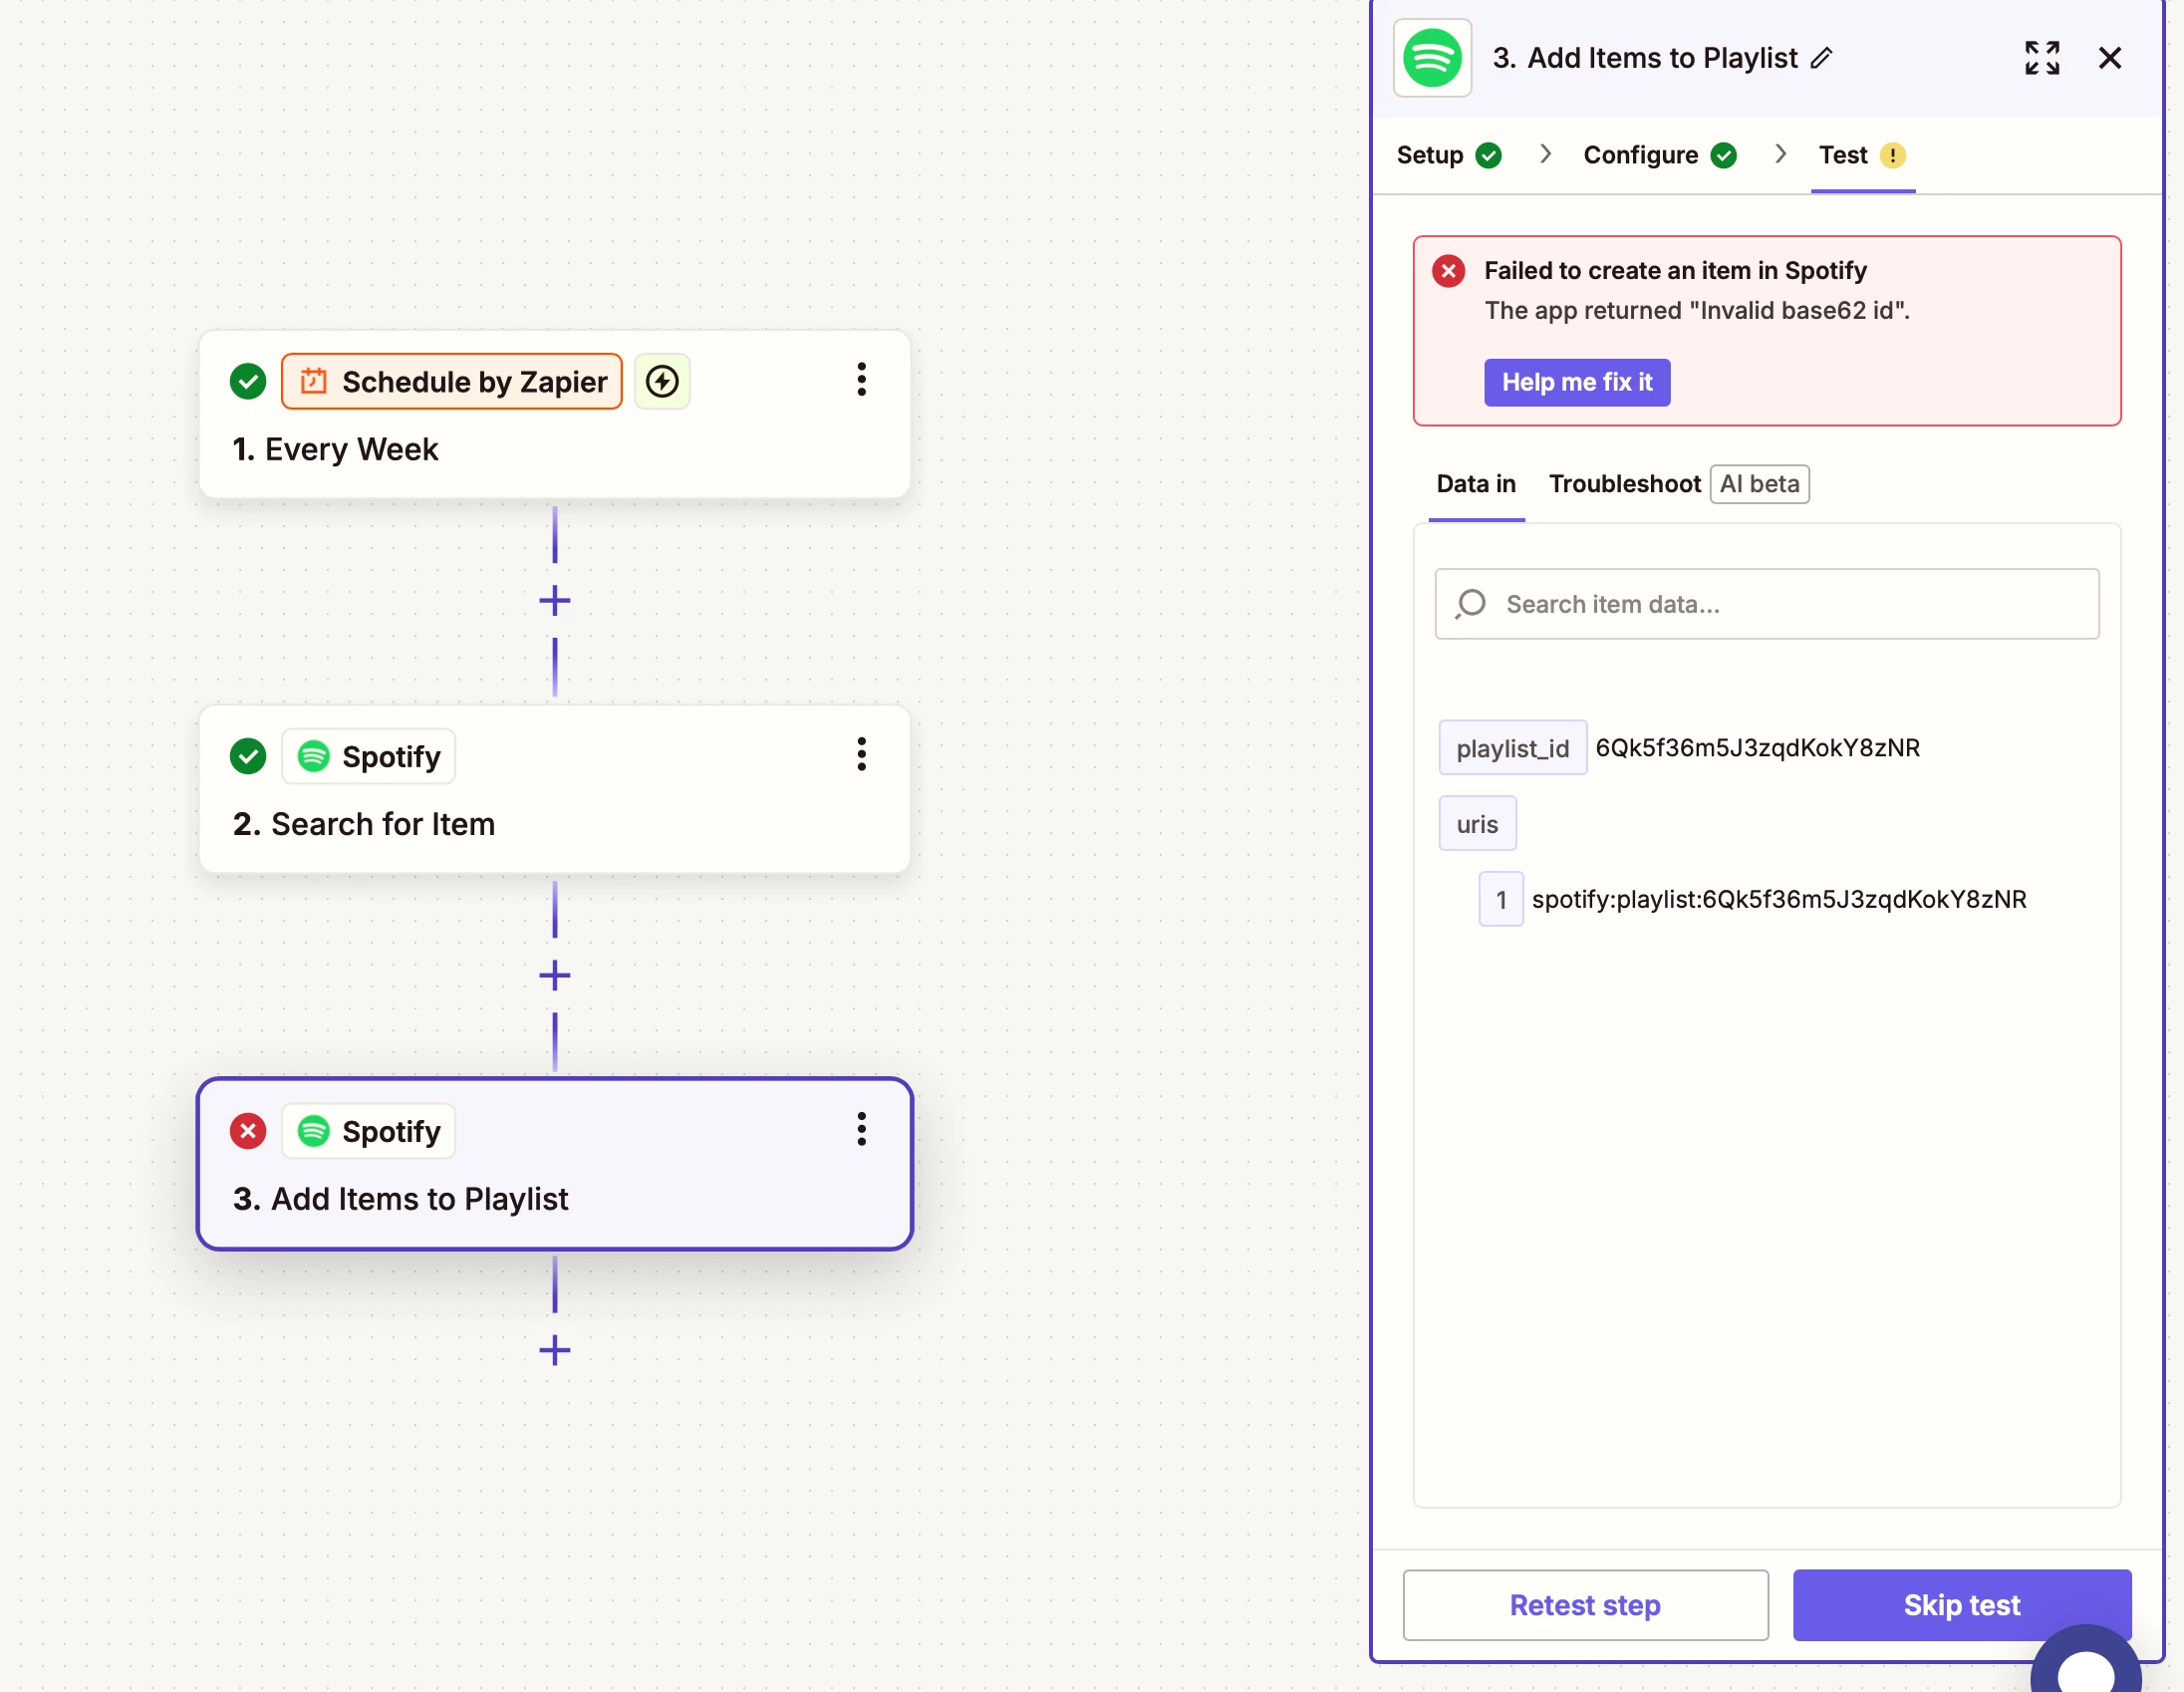Click green checkmark next to Configure
2184x1692 pixels.
tap(1723, 155)
